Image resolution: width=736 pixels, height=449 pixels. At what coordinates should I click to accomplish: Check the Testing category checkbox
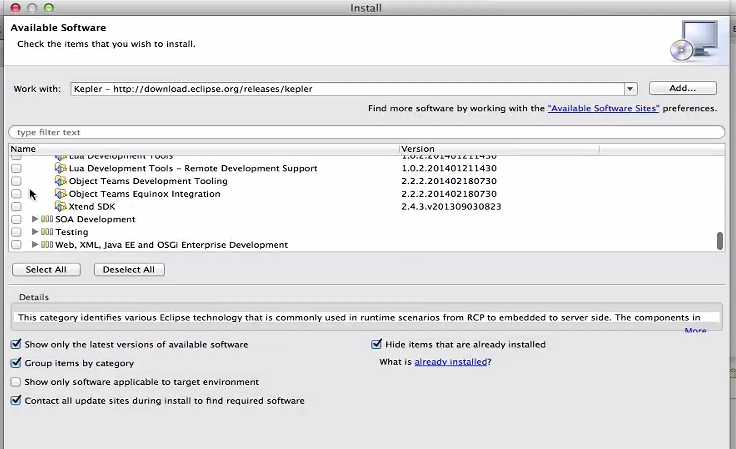point(16,232)
